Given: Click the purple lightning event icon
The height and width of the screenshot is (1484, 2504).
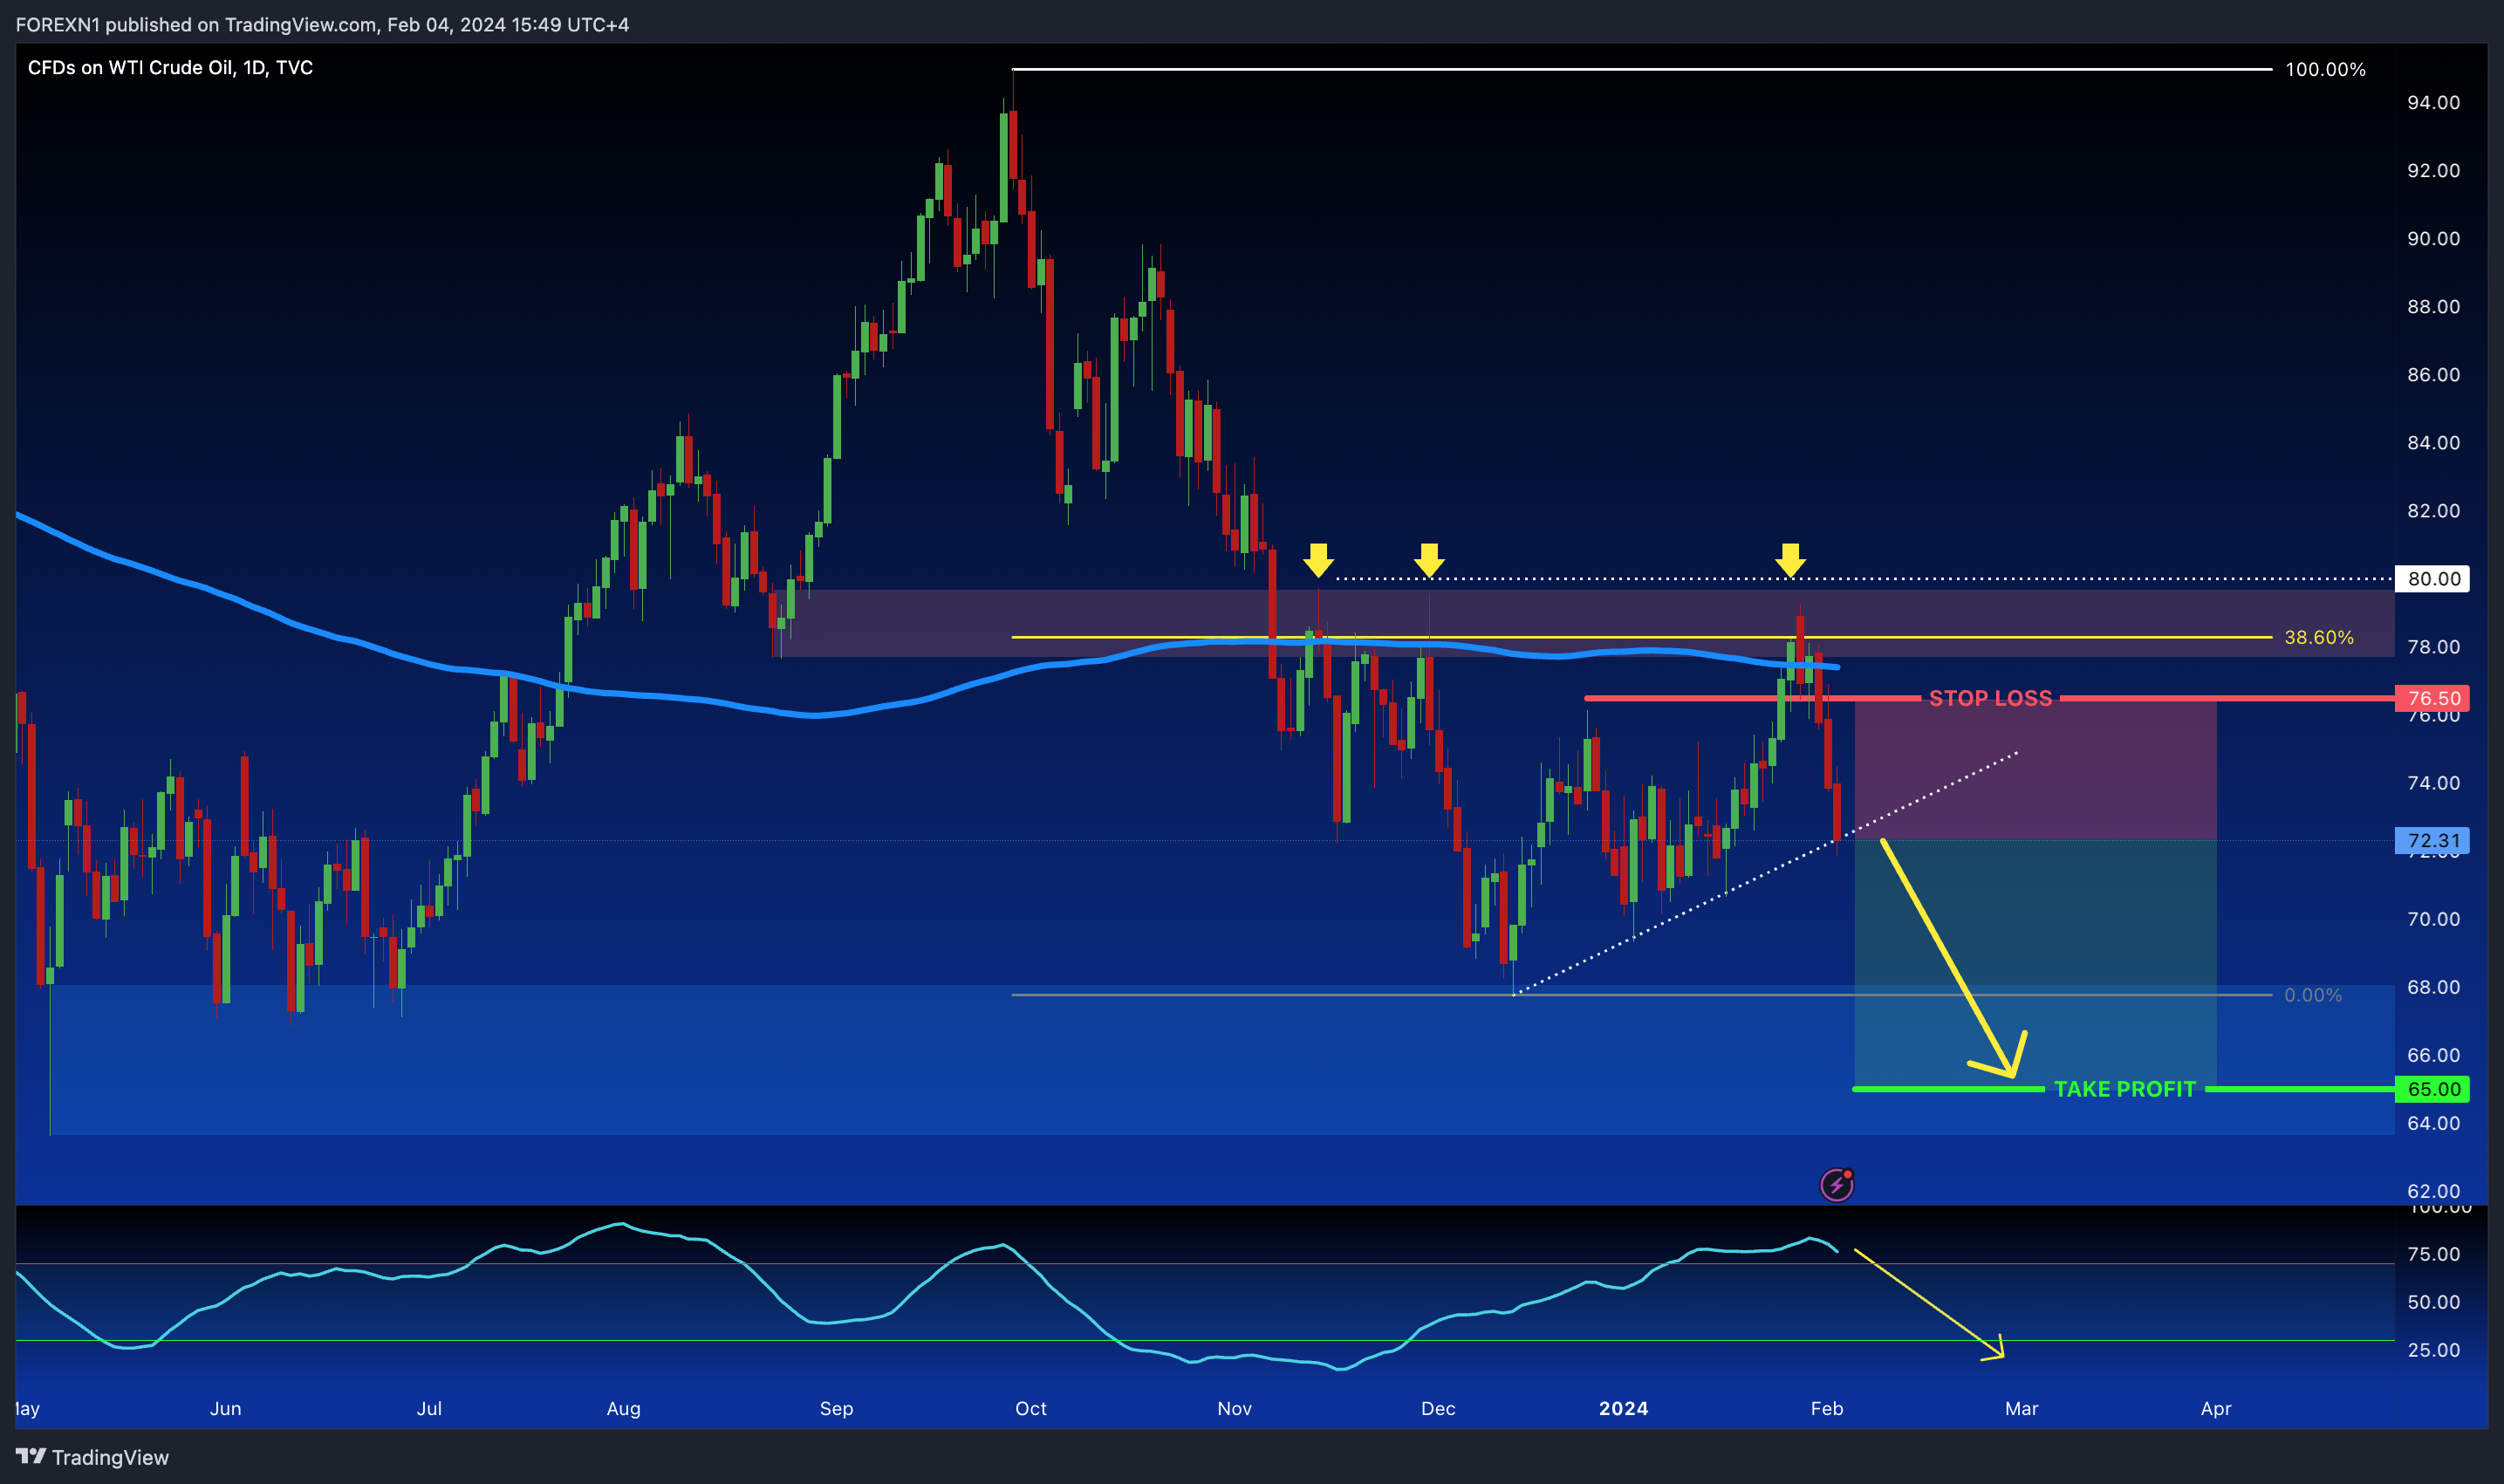Looking at the screenshot, I should pos(1837,1185).
